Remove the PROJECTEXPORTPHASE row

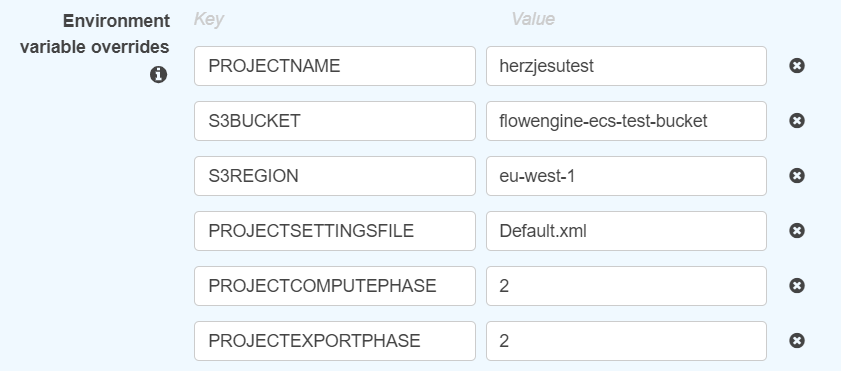796,340
